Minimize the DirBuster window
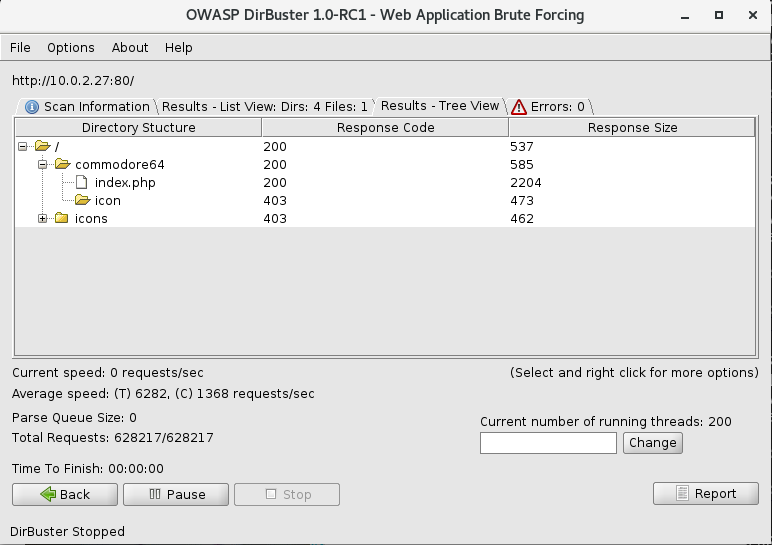 pyautogui.click(x=685, y=16)
